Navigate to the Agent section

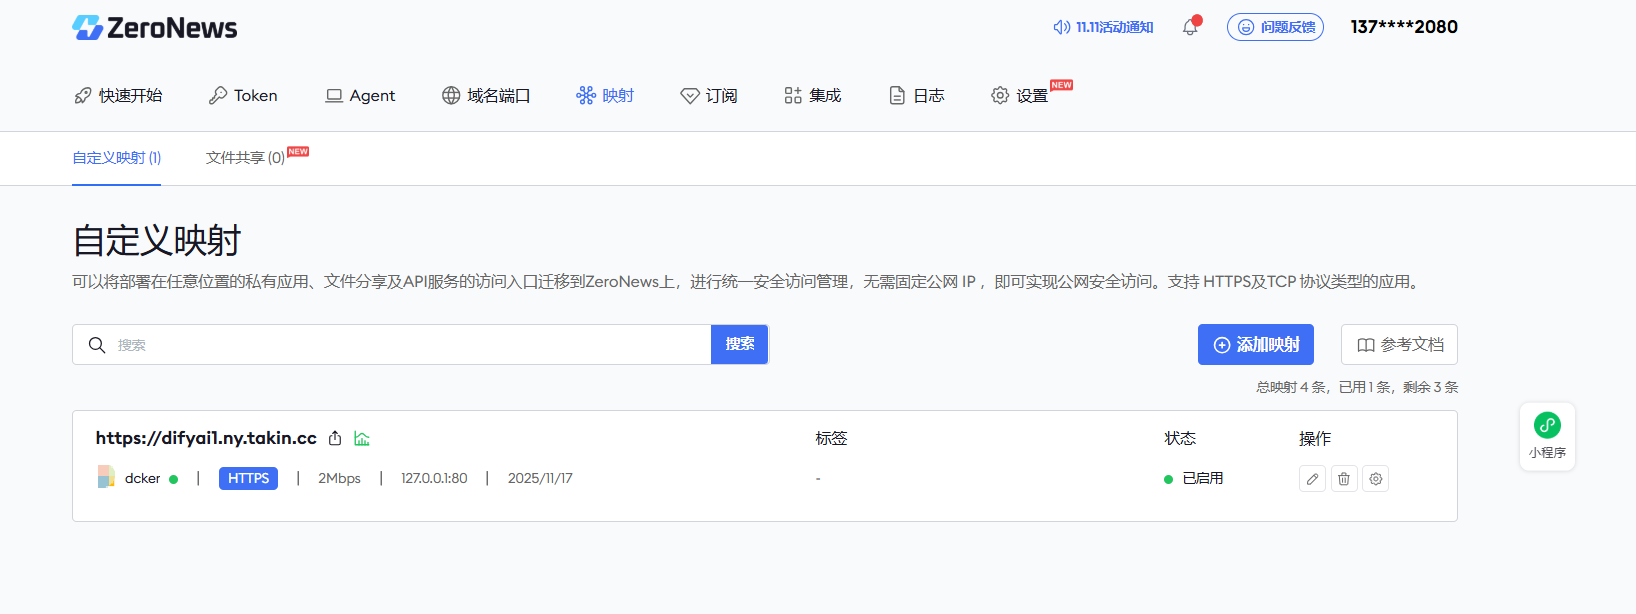point(360,95)
